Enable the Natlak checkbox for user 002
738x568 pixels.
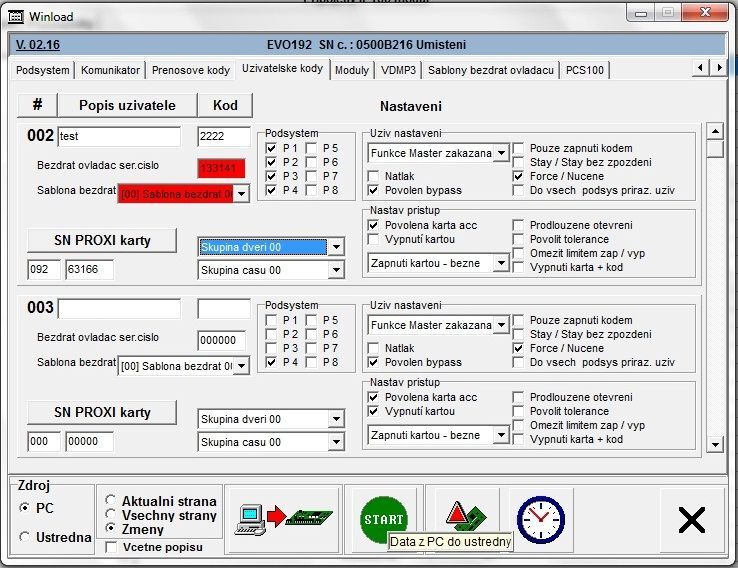pos(374,175)
